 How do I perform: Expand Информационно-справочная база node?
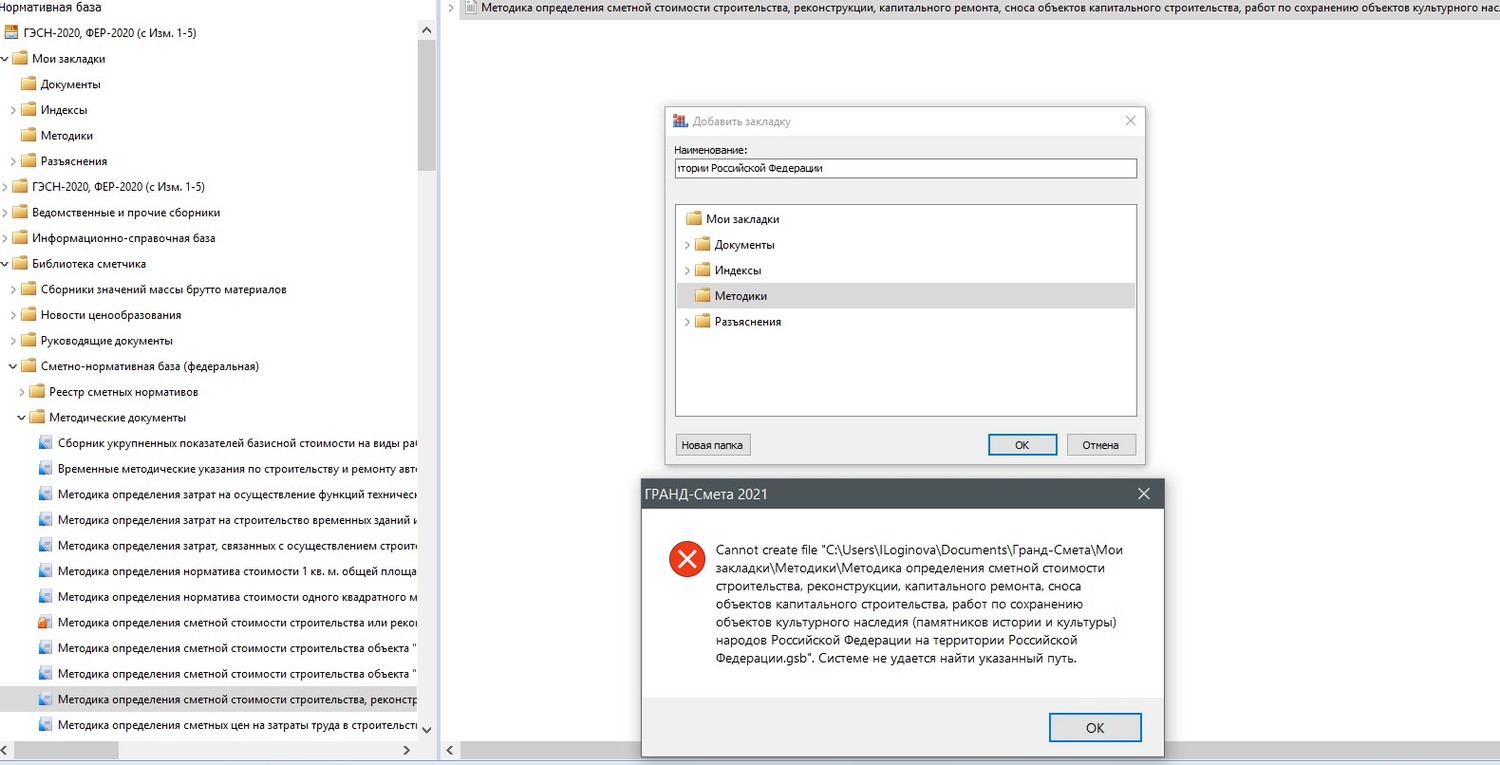coord(4,238)
